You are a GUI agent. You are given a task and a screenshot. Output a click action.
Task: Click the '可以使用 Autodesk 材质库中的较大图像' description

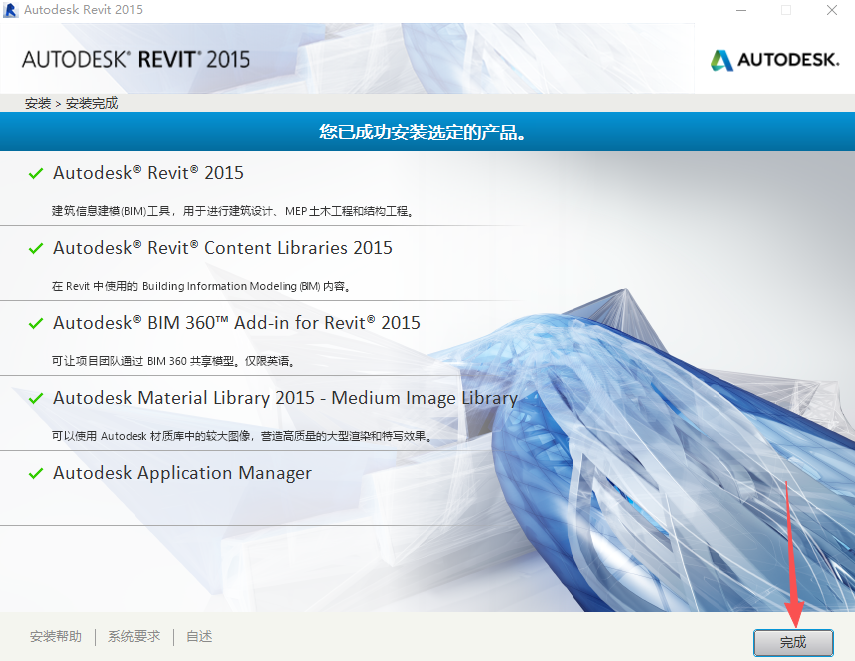click(x=242, y=436)
